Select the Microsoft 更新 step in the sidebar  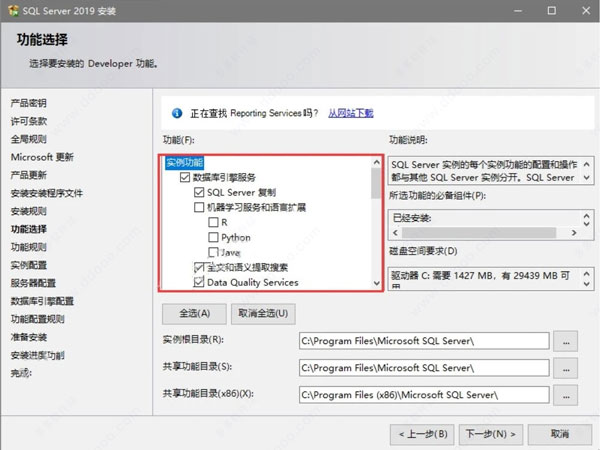tap(42, 157)
